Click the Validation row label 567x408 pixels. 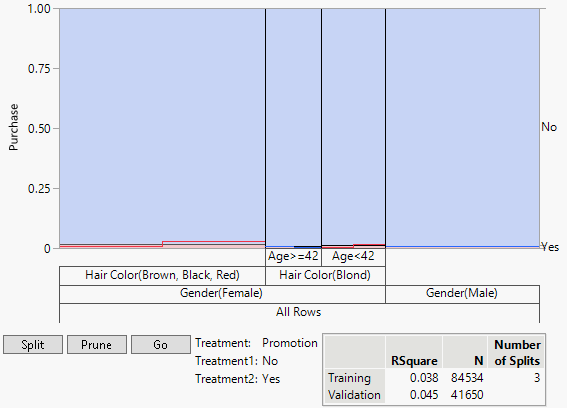354,395
